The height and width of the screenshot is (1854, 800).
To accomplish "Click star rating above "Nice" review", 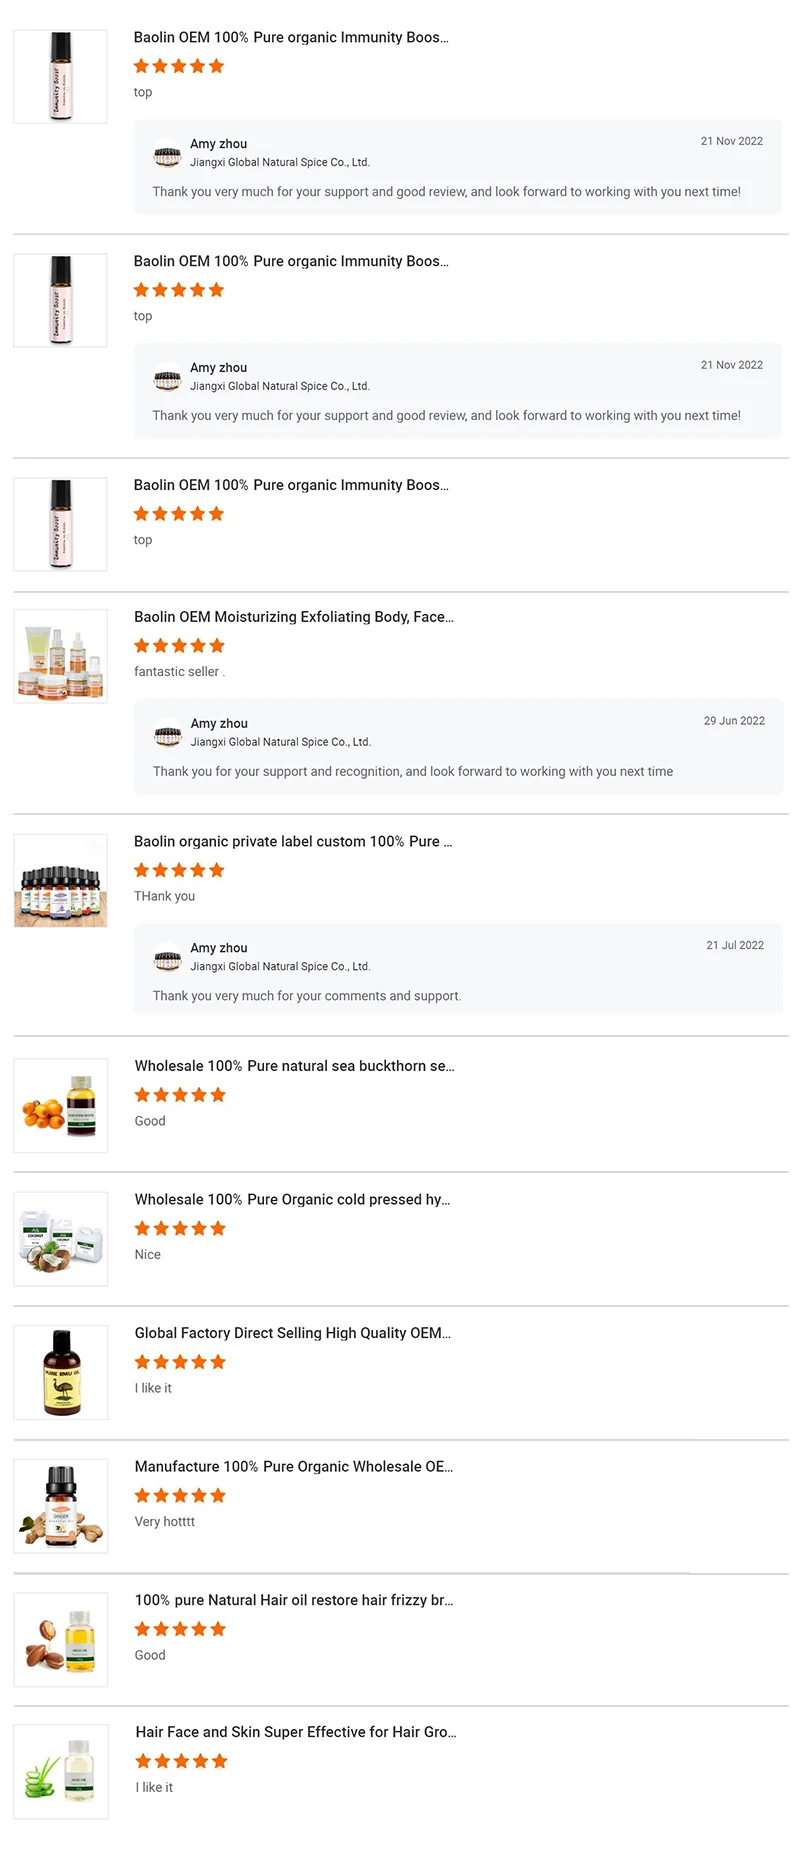I will (180, 1229).
